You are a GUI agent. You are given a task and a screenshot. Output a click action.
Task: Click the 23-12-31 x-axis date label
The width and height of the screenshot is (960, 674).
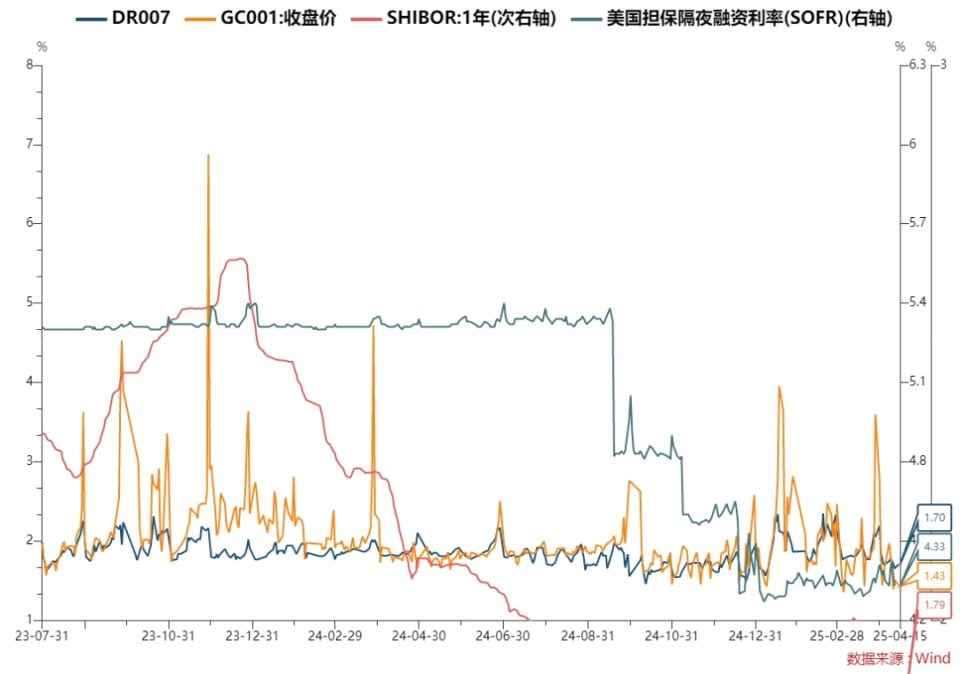[x=252, y=636]
